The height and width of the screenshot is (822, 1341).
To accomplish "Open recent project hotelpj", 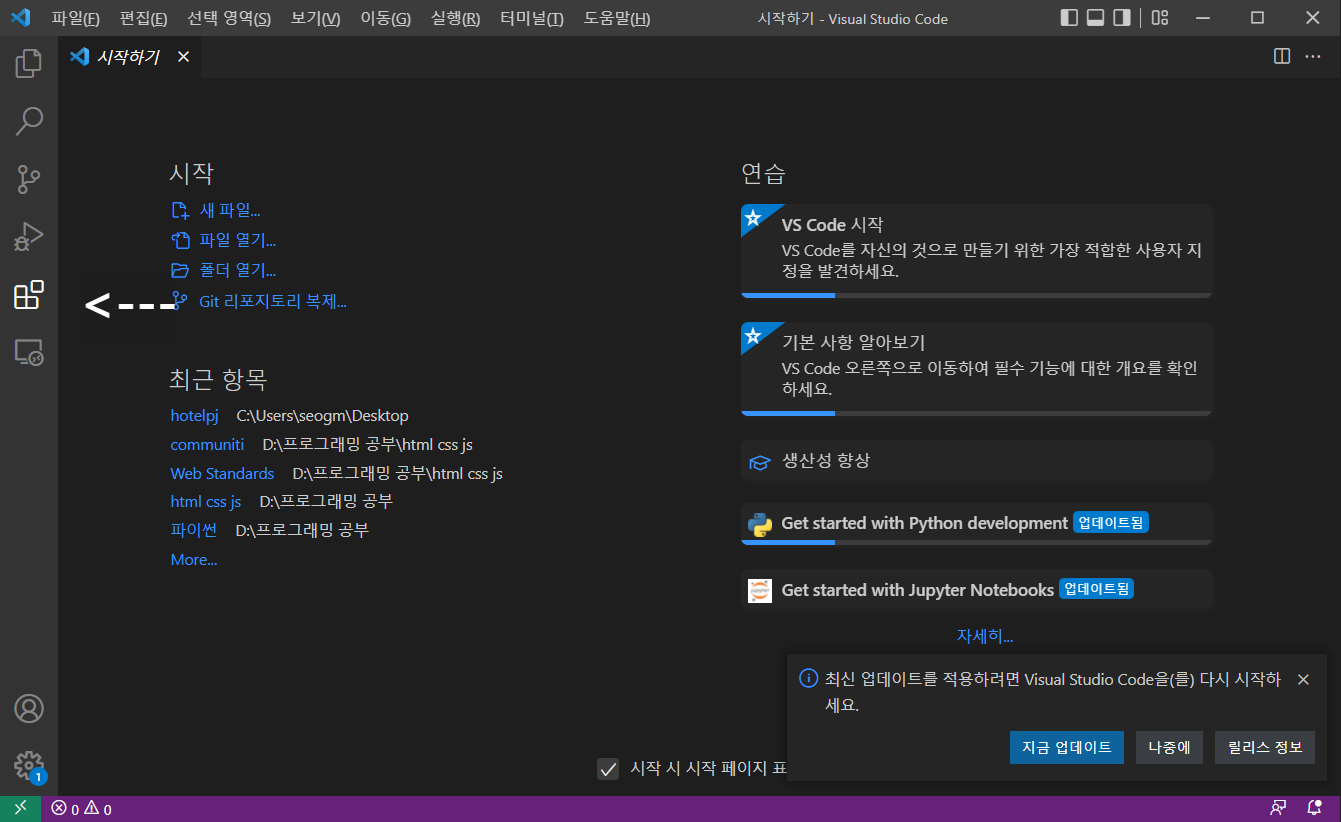I will 194,415.
